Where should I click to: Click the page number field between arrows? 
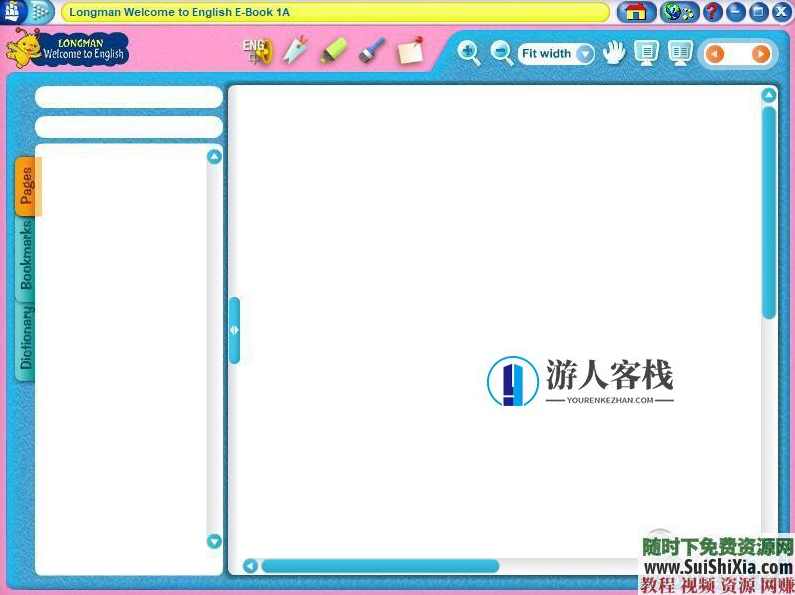point(738,54)
